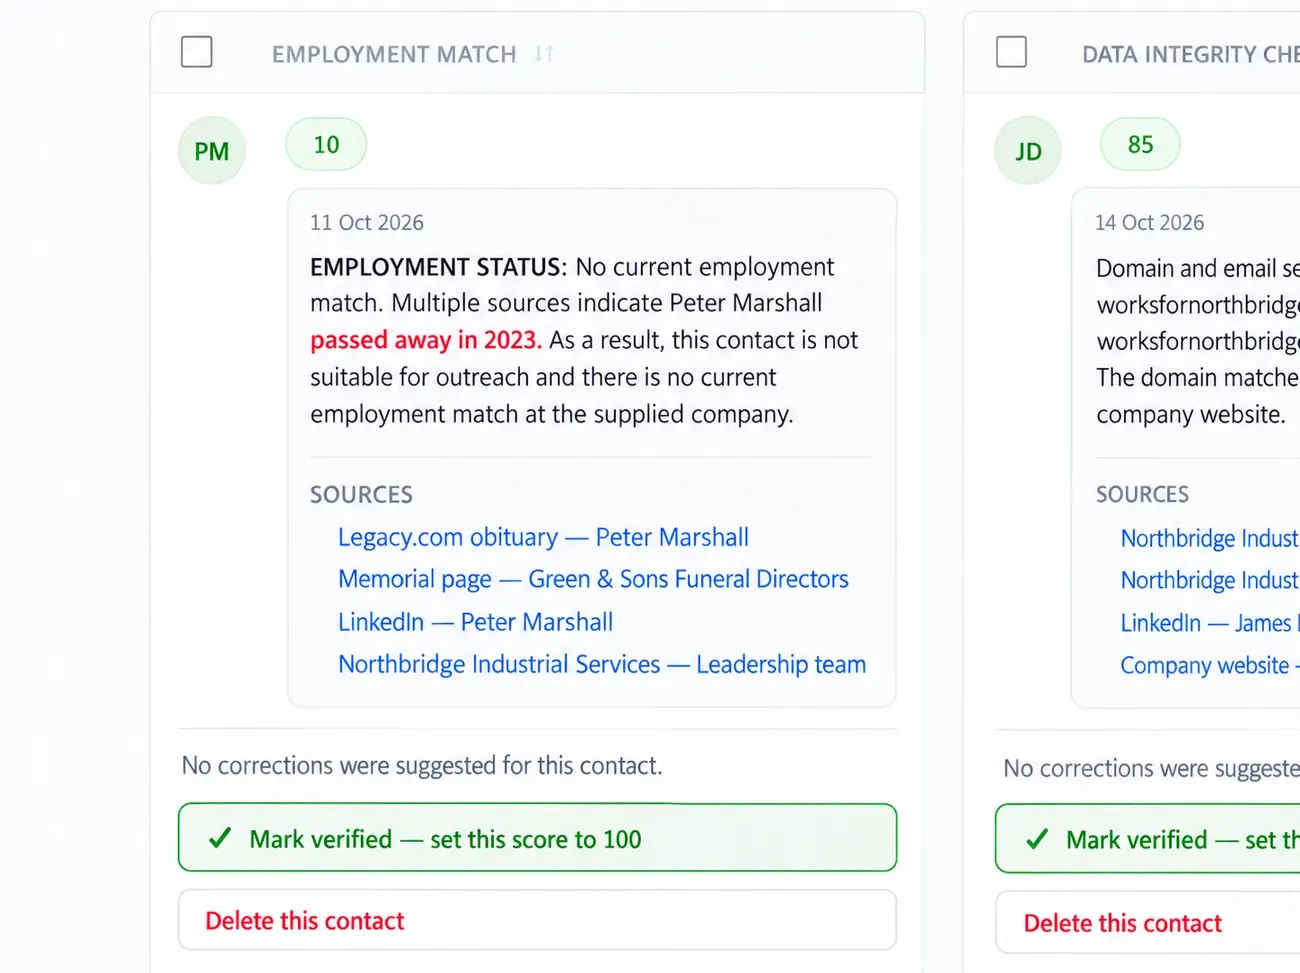Click the score badge showing 85
1300x973 pixels.
pyautogui.click(x=1140, y=145)
